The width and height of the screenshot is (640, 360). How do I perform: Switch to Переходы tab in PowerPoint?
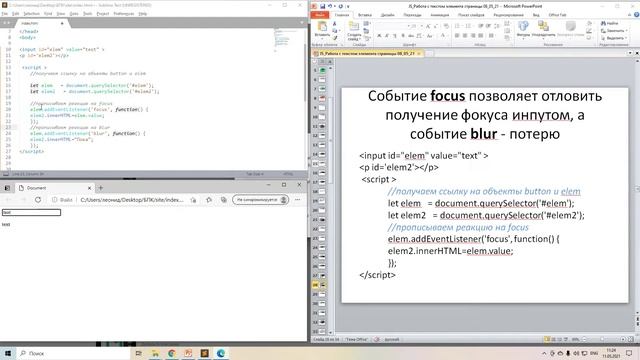412,15
